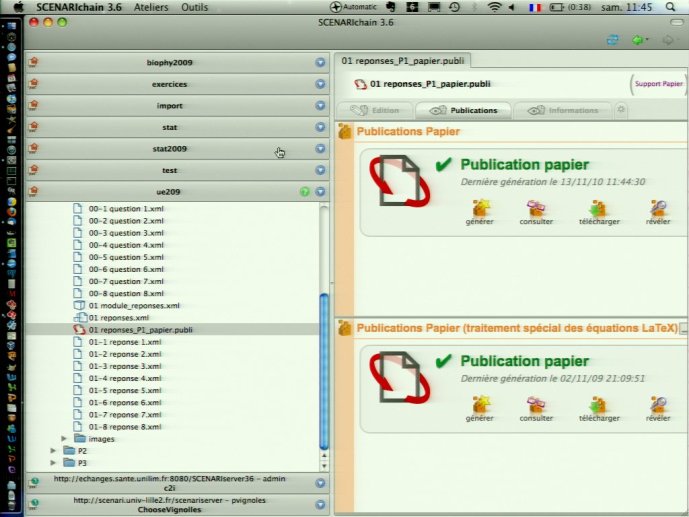The image size is (689, 517).
Task: Select the 01 reponses_P1_papier.publi document tab
Action: (403, 61)
